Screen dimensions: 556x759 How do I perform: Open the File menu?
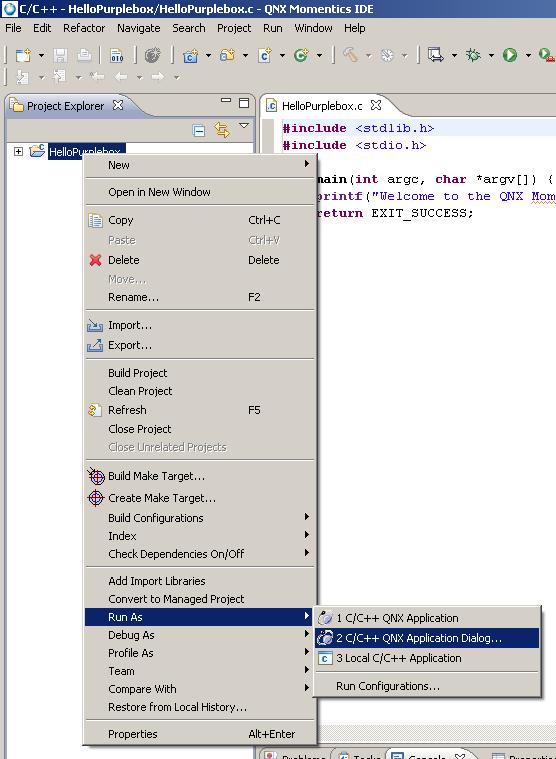pyautogui.click(x=13, y=28)
